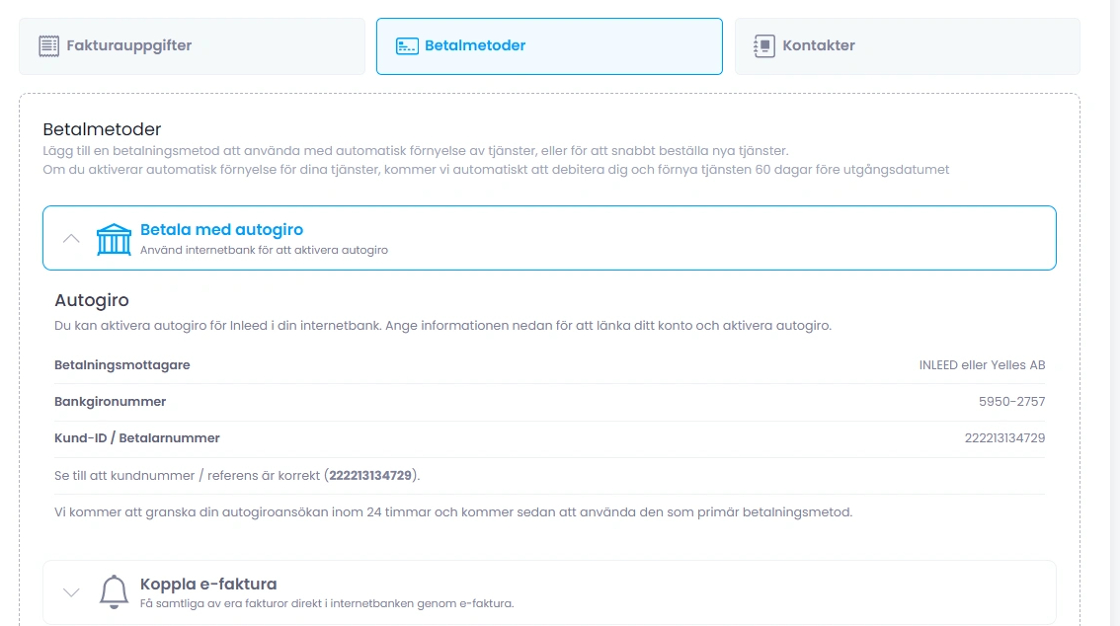Expand the Koppla e-faktura chevron
The width and height of the screenshot is (1120, 626).
pyautogui.click(x=71, y=592)
